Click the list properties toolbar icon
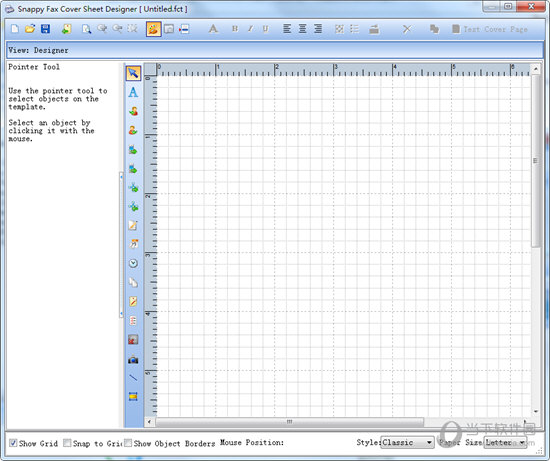 pyautogui.click(x=355, y=29)
